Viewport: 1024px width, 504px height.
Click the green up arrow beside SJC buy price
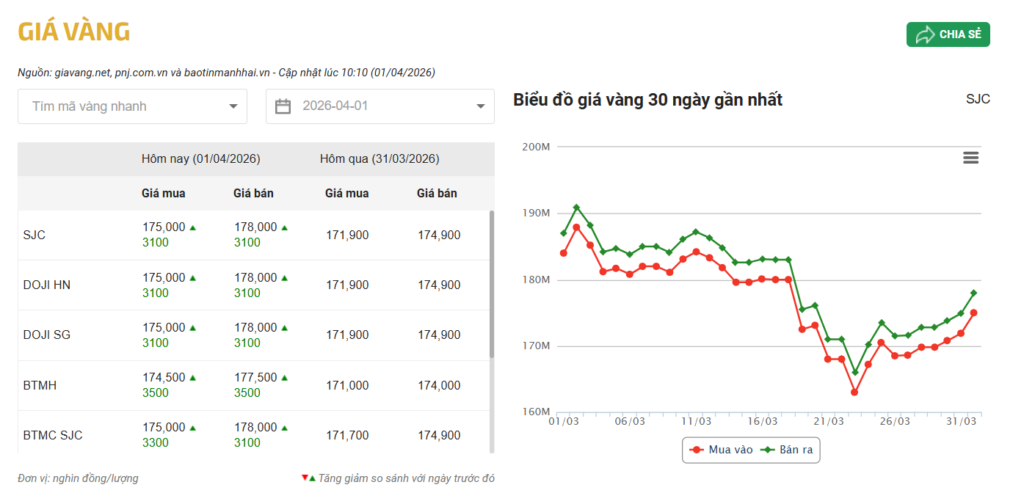tap(193, 228)
